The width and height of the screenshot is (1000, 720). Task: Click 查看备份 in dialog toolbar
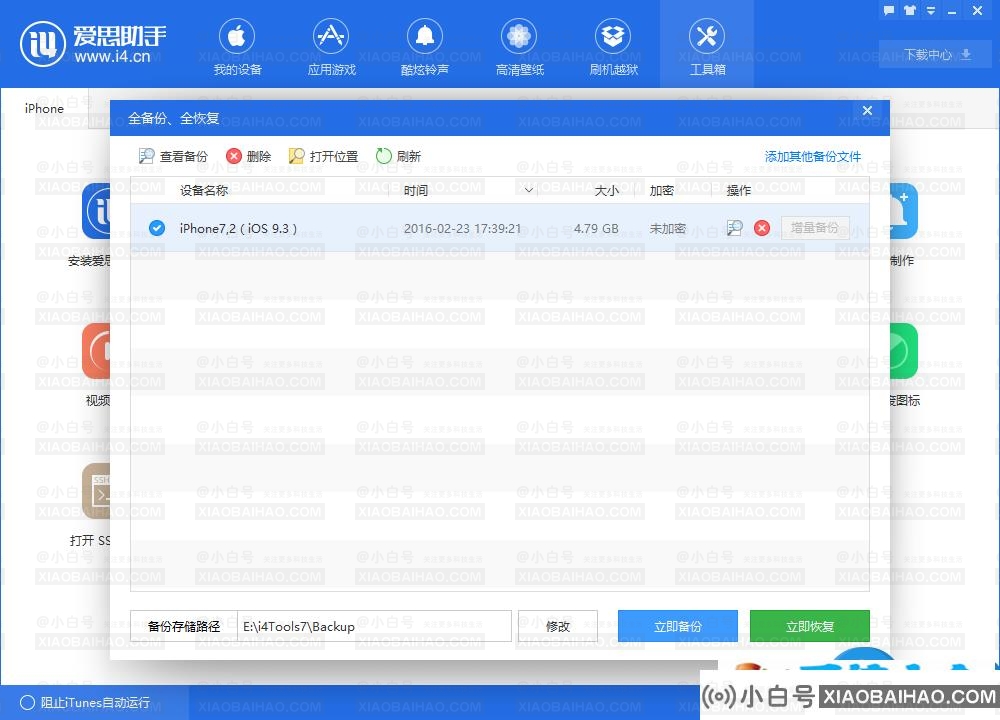(173, 156)
